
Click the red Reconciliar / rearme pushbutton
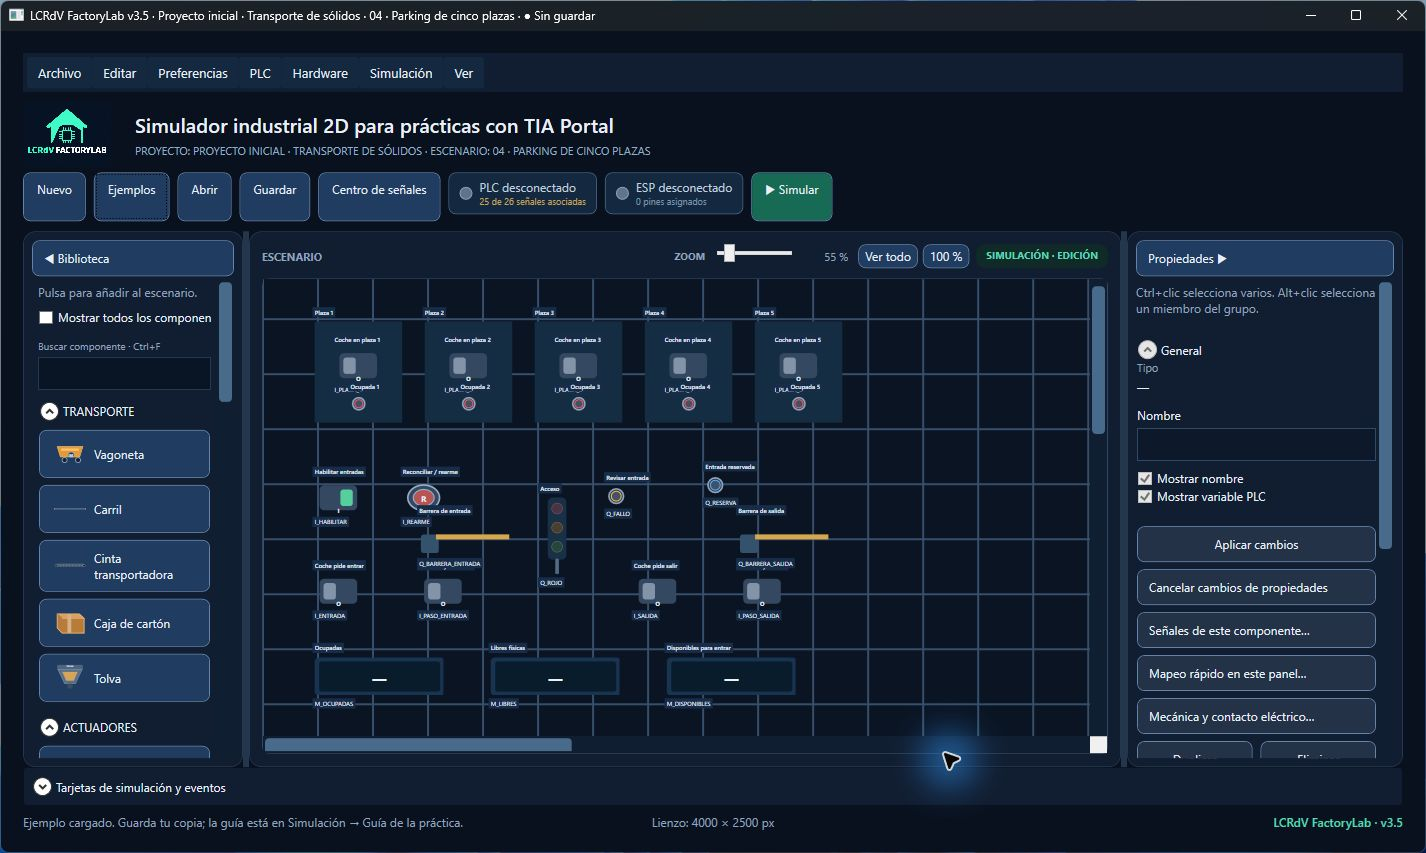click(423, 497)
